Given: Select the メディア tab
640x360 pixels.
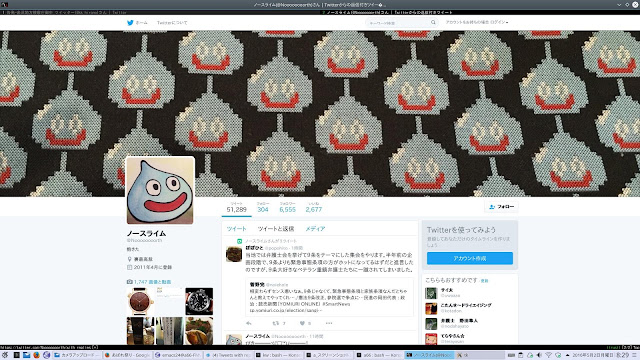Looking at the screenshot, I should click(316, 229).
